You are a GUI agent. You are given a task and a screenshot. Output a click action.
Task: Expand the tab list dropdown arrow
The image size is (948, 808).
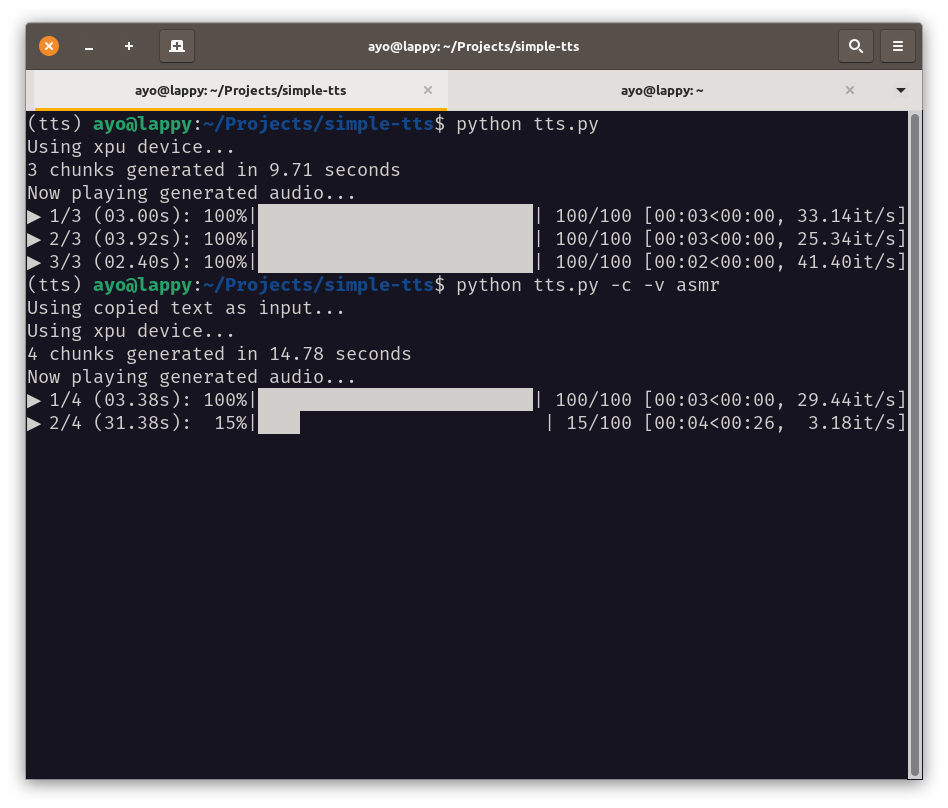[x=901, y=90]
